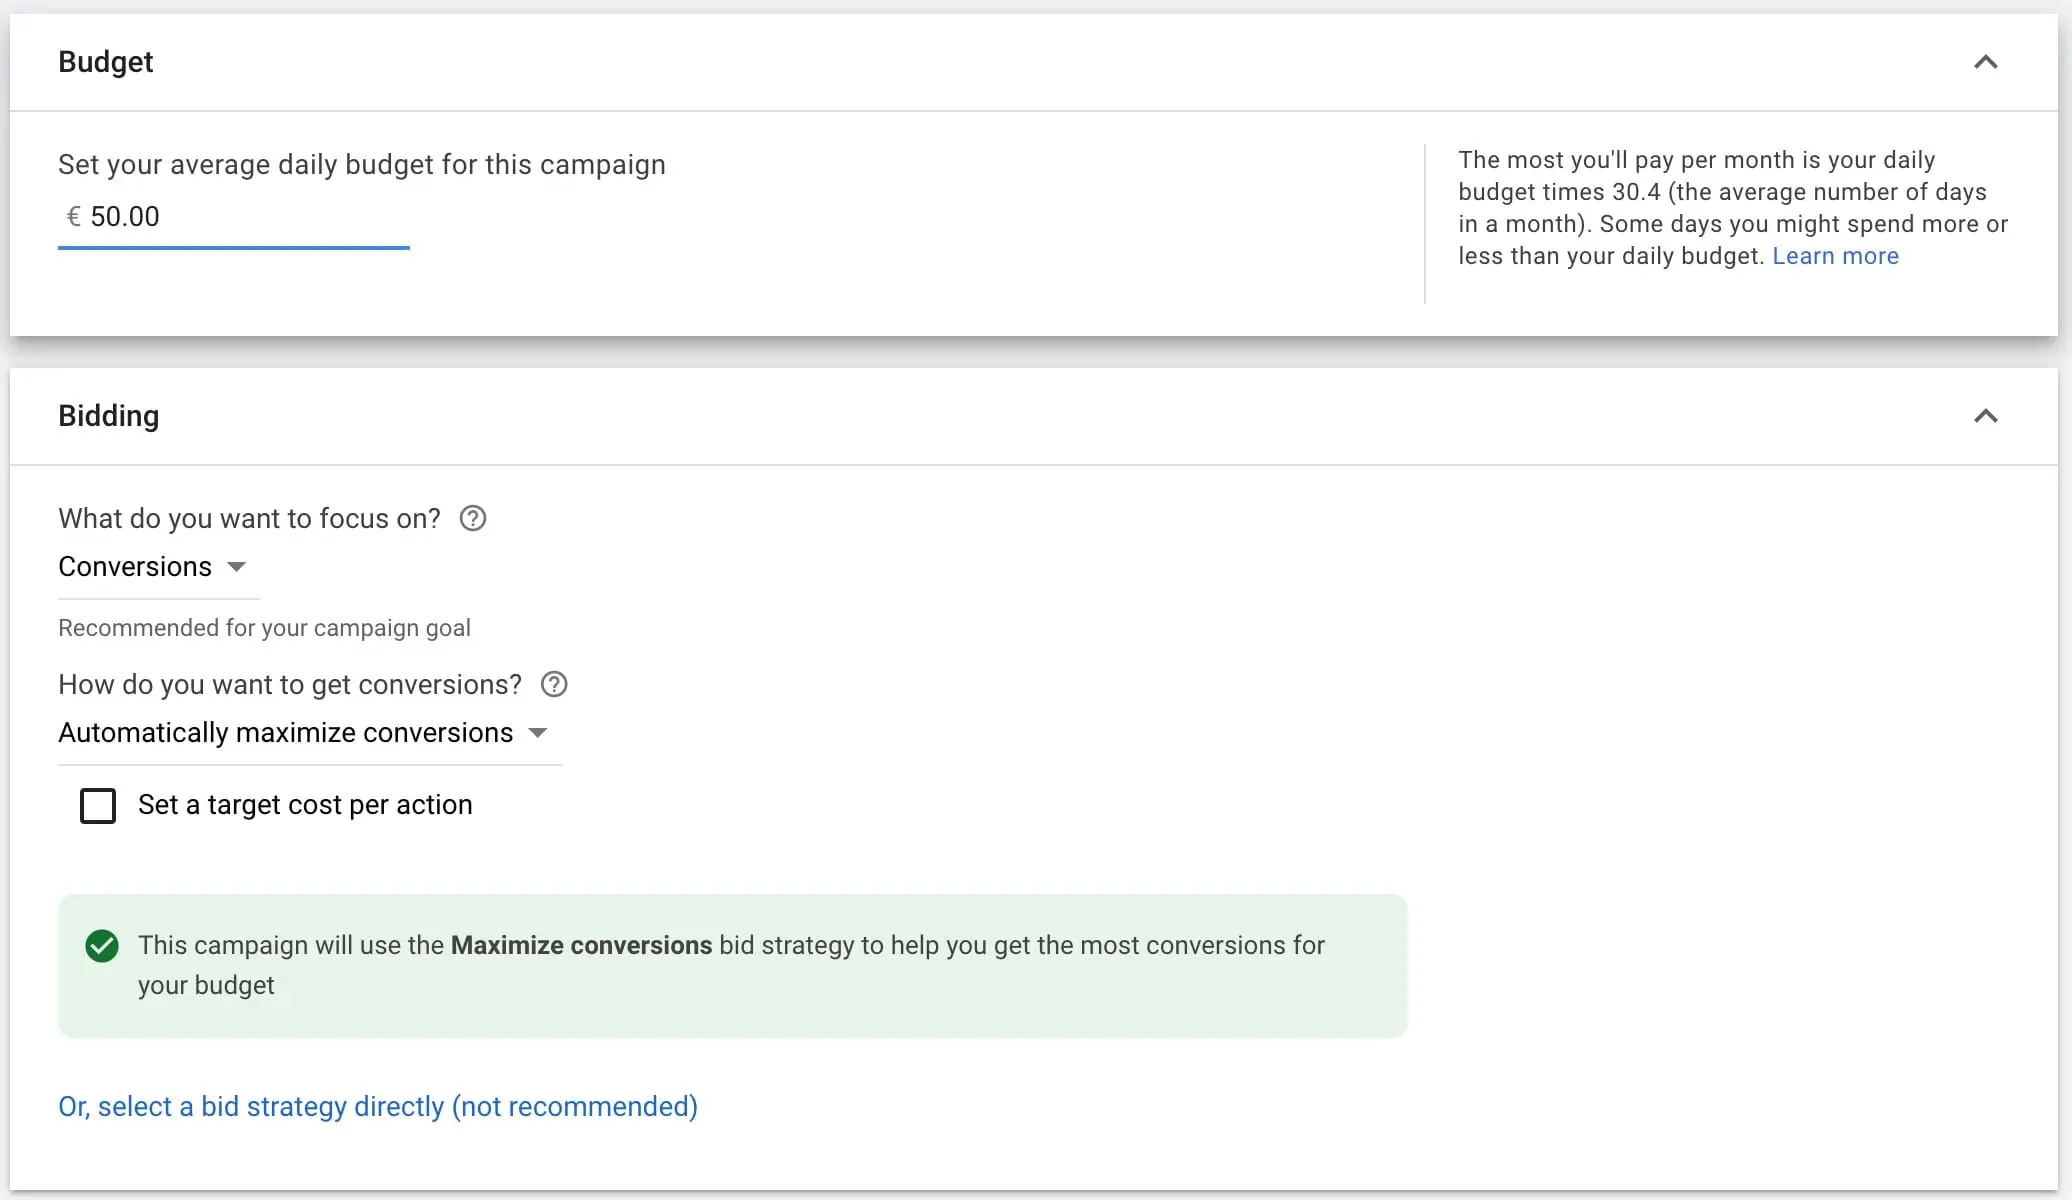Image resolution: width=2072 pixels, height=1200 pixels.
Task: Open the Conversions focus dropdown
Action: (x=135, y=567)
